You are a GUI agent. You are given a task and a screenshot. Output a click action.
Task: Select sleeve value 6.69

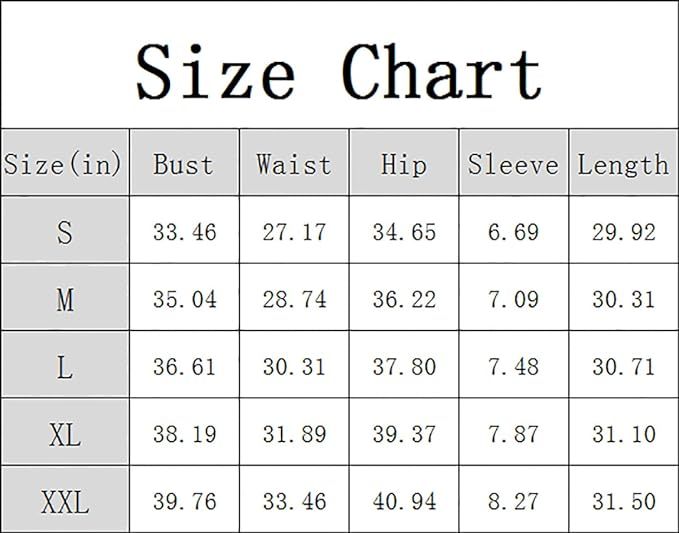coord(514,232)
